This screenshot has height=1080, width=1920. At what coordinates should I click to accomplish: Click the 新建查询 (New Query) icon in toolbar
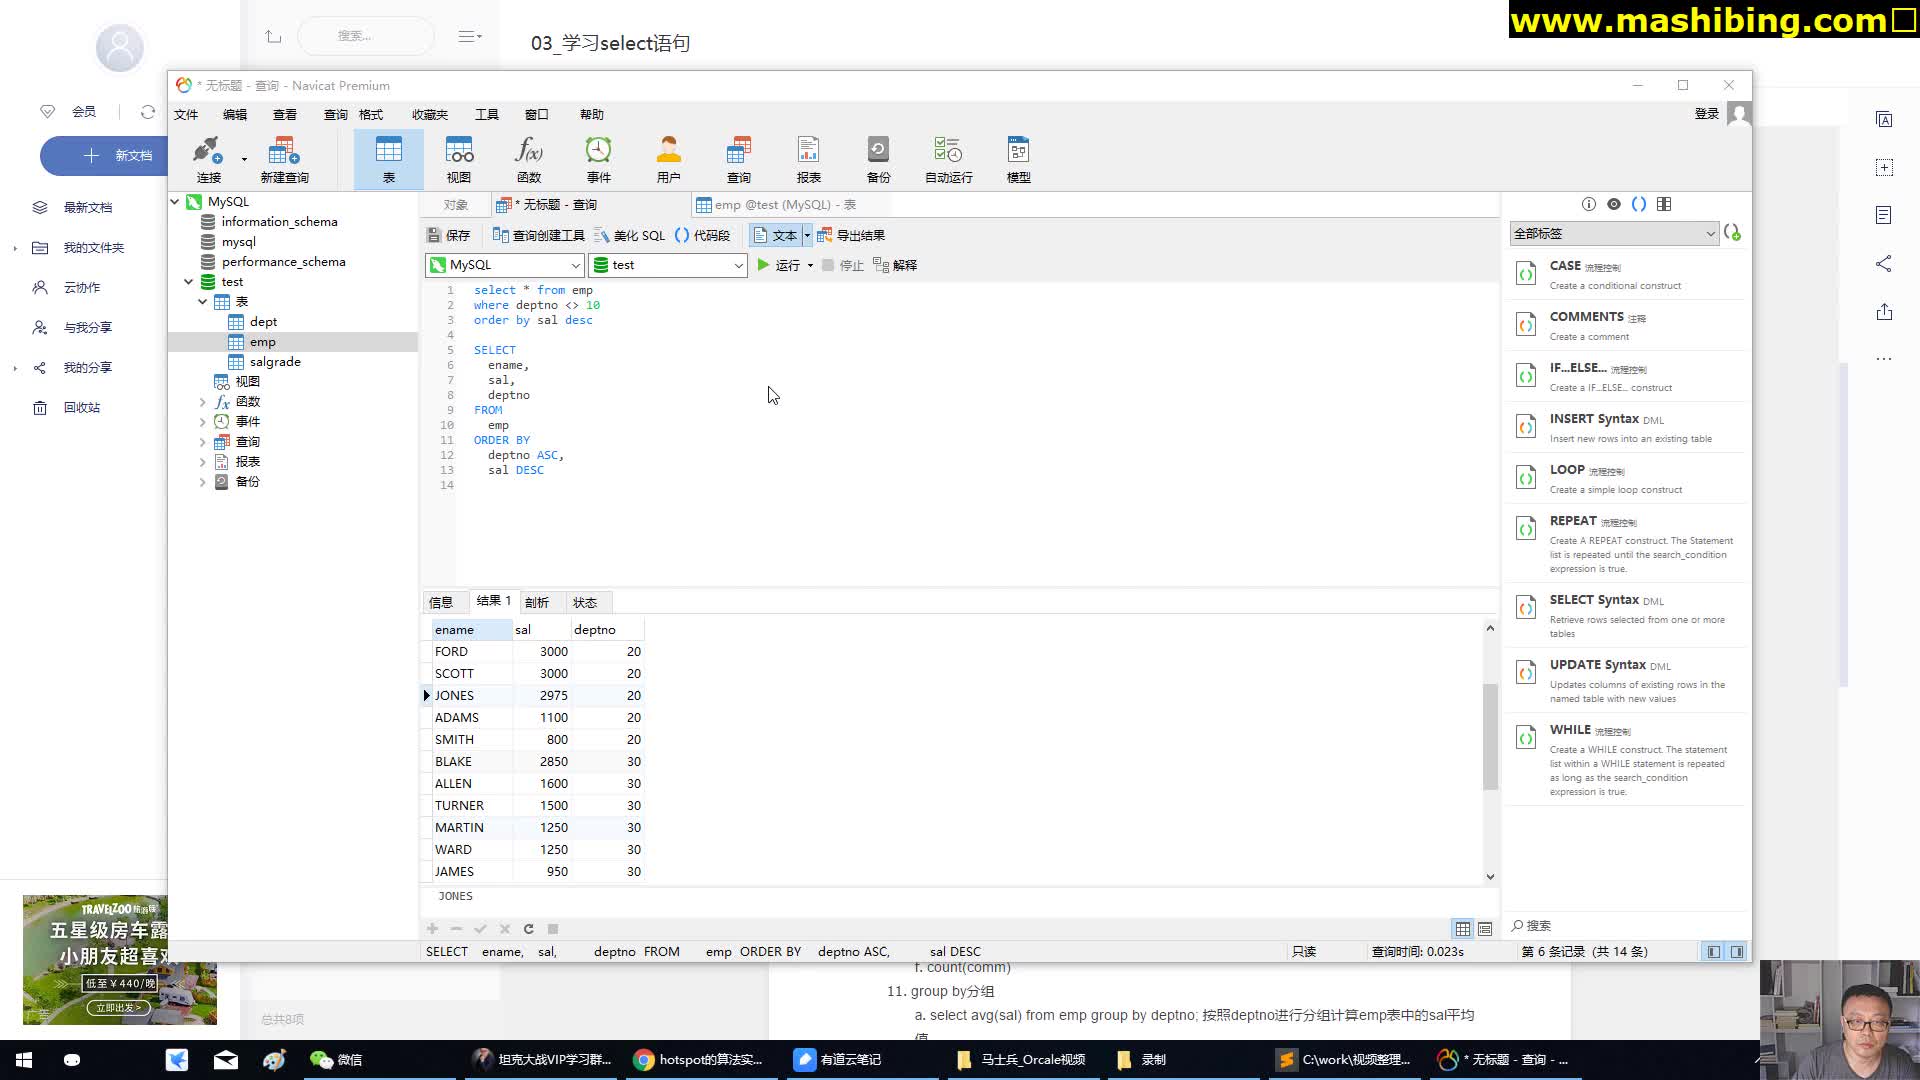coord(284,156)
